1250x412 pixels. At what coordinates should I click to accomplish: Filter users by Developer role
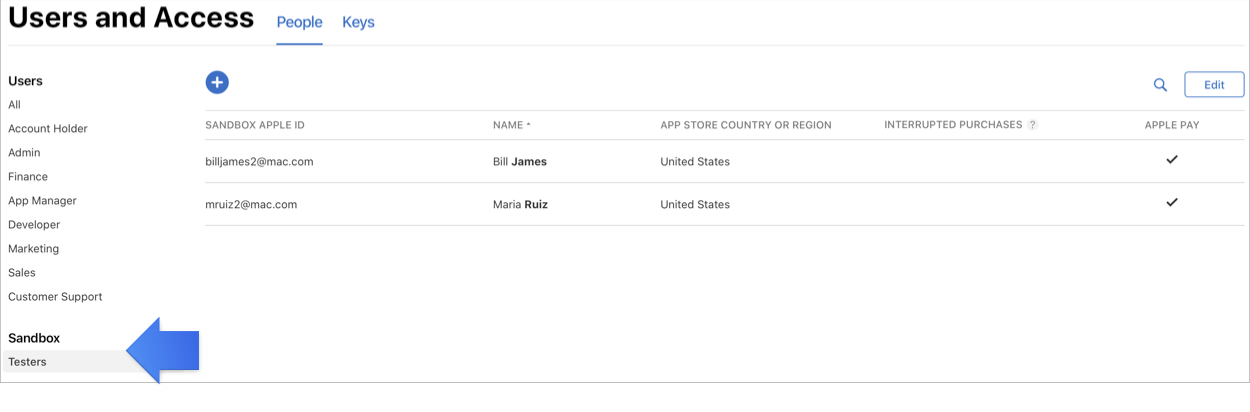click(34, 225)
